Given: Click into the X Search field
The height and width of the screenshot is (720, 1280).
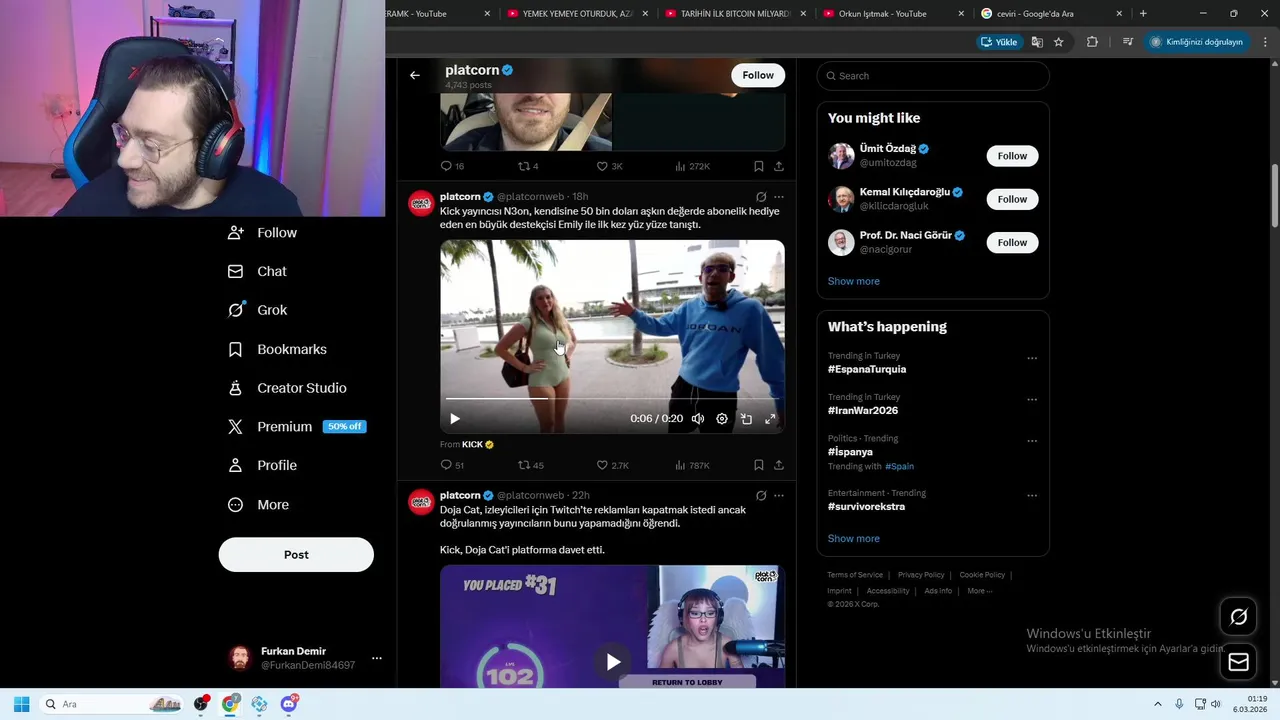Looking at the screenshot, I should pos(933,76).
